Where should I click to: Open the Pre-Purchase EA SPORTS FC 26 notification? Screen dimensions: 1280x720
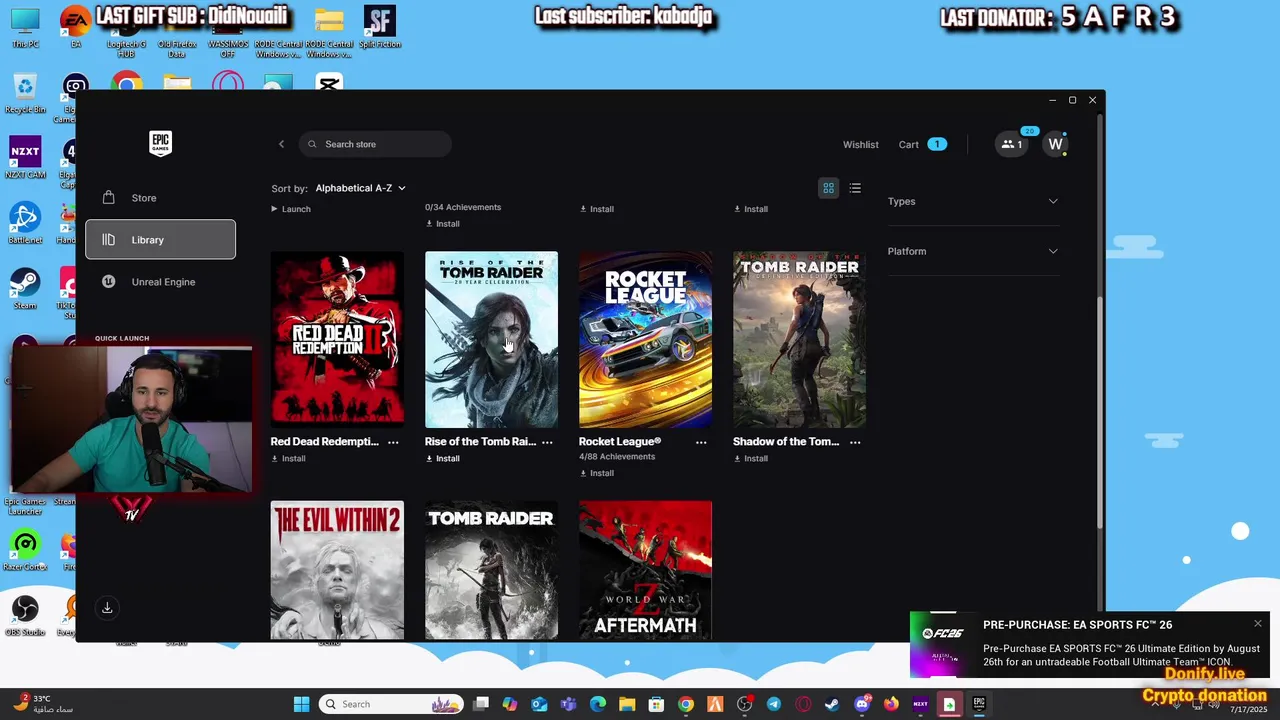coord(1088,644)
